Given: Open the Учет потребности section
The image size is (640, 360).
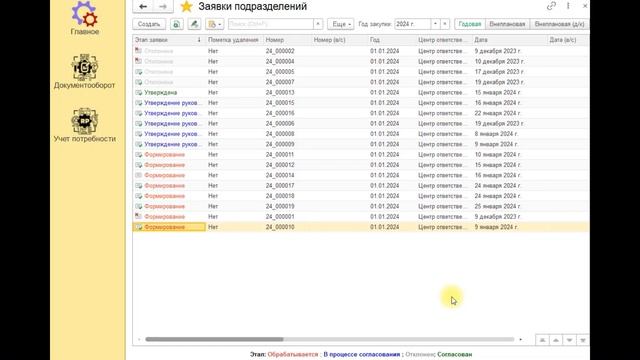Looking at the screenshot, I should pos(84,125).
